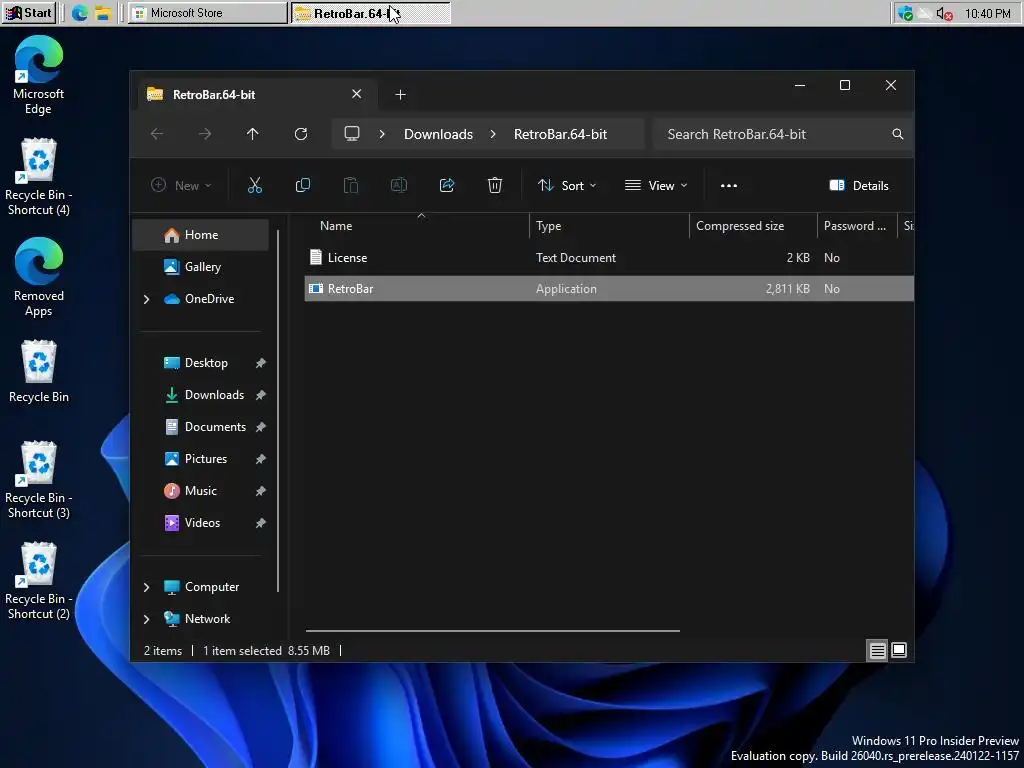Switch to details list view icon in status bar
The width and height of the screenshot is (1024, 768).
pos(877,650)
